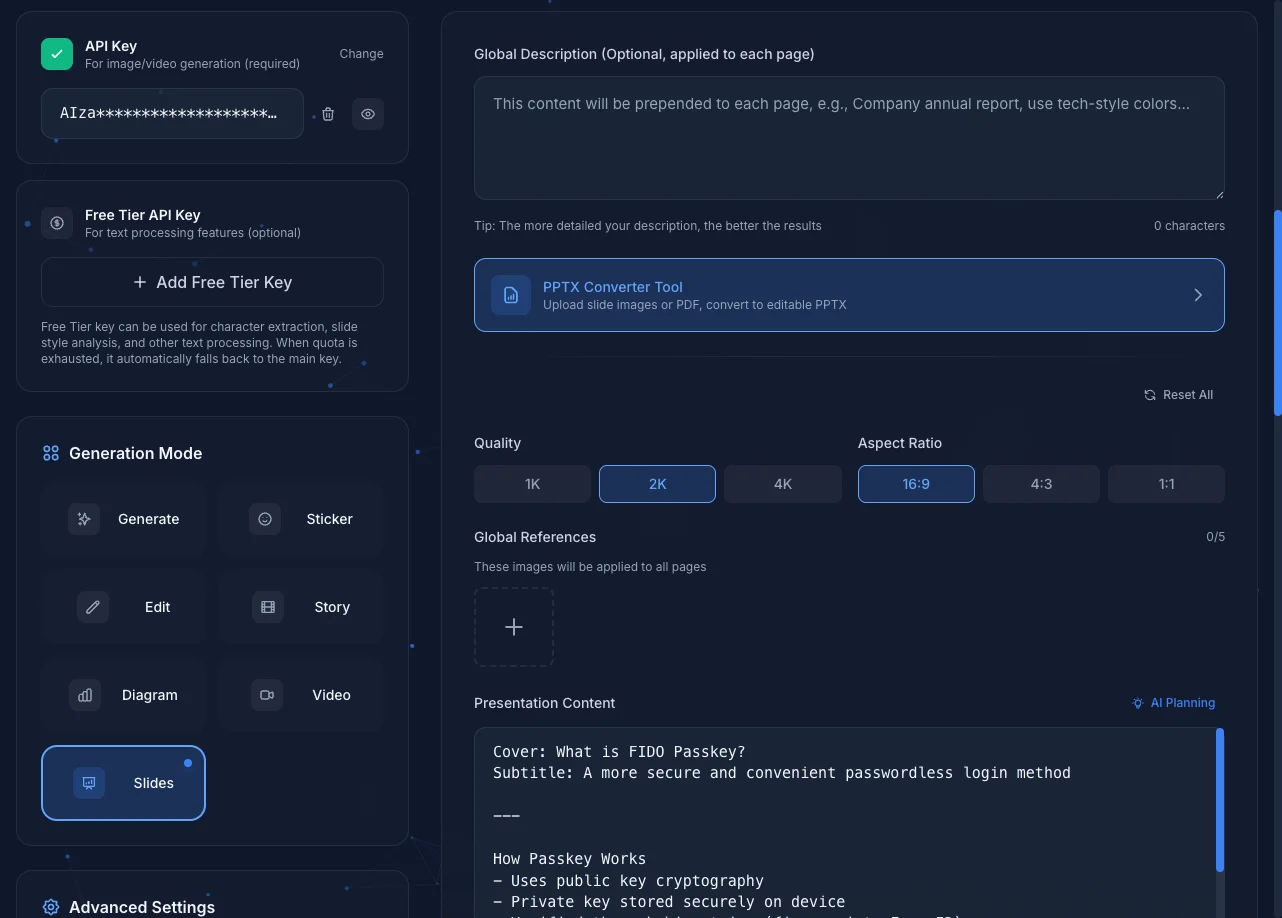
Task: Click inside the Global Description text area
Action: pos(849,137)
